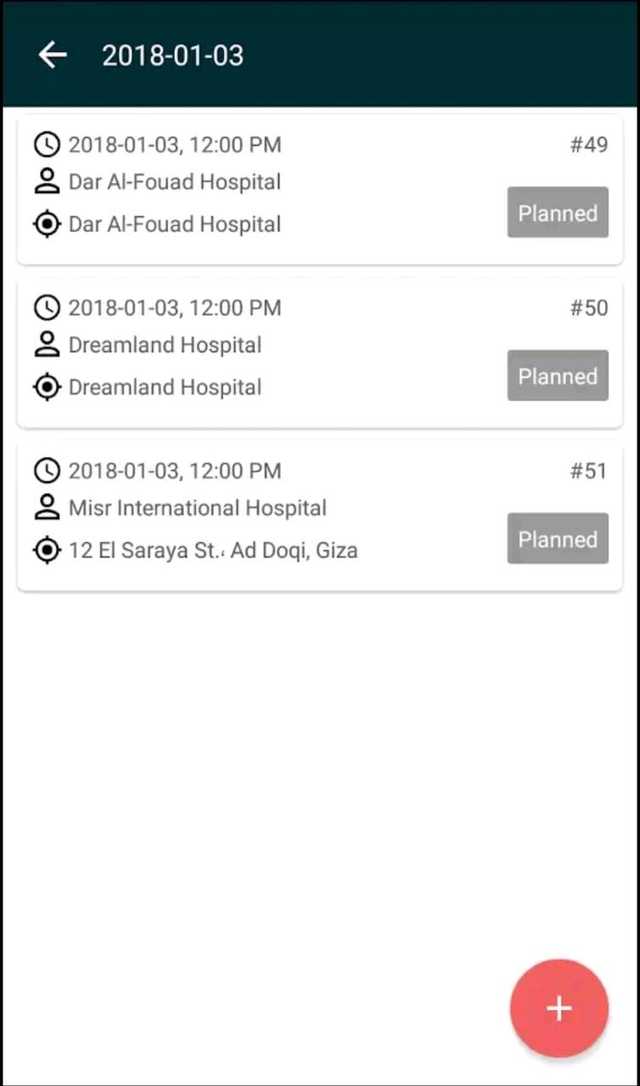640x1086 pixels.
Task: Select 12 El Saraya St. address text
Action: point(213,551)
